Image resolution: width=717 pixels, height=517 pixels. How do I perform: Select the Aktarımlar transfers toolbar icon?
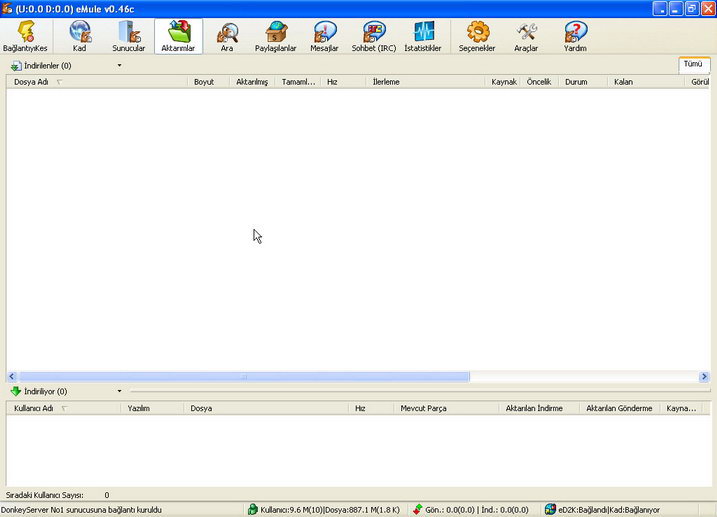tap(178, 36)
